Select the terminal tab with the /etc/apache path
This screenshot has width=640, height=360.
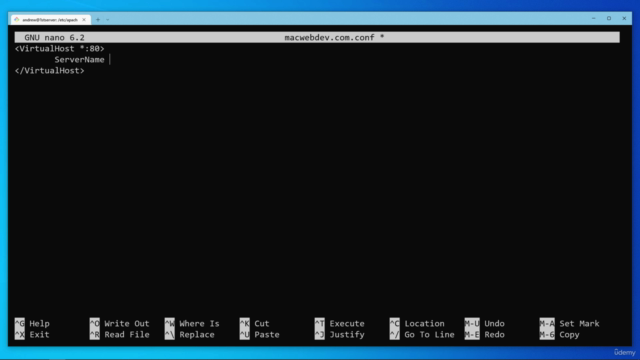(x=50, y=20)
